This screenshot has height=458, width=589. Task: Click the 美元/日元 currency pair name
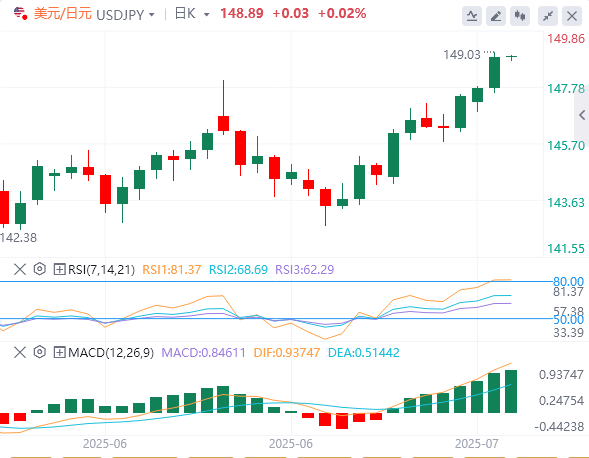click(x=63, y=14)
